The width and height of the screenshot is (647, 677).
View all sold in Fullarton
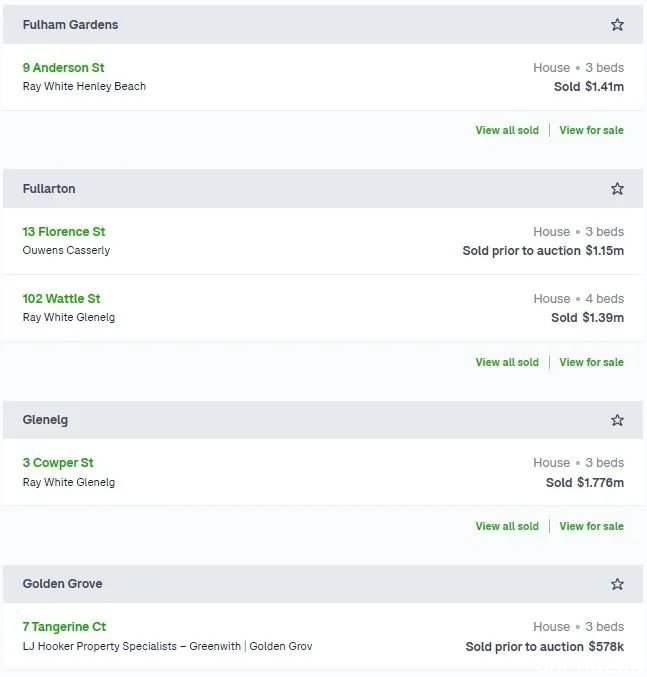(507, 362)
